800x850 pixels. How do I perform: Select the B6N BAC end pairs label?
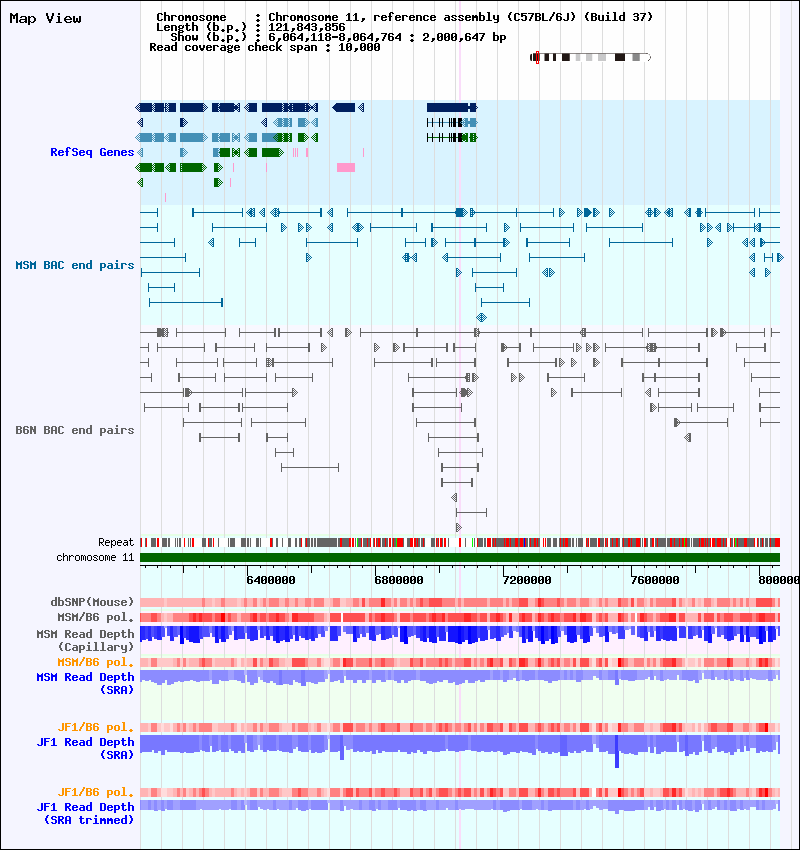pyautogui.click(x=75, y=430)
